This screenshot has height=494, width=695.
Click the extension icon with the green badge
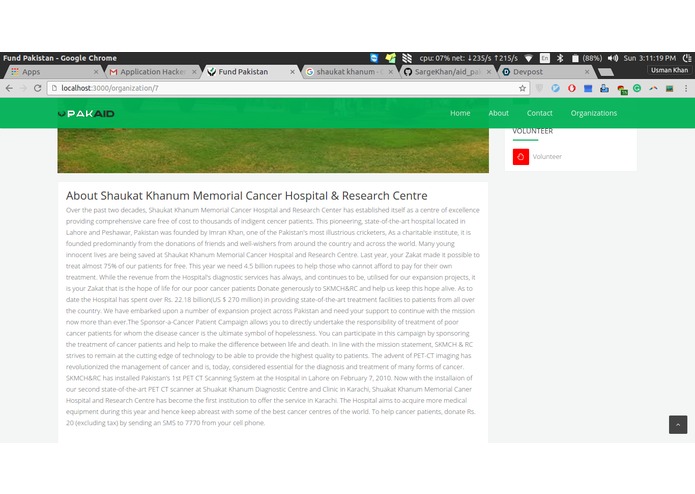point(622,89)
